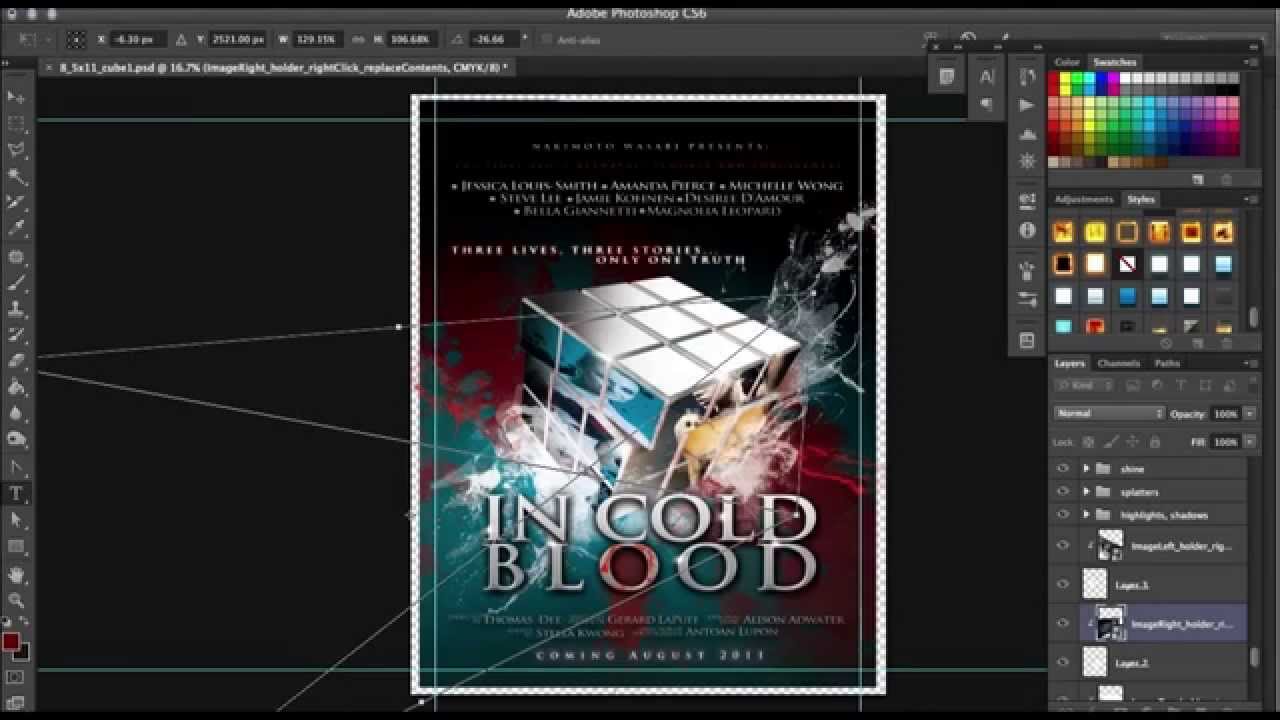Switch to the Channels tab
Viewport: 1280px width, 720px height.
1119,364
